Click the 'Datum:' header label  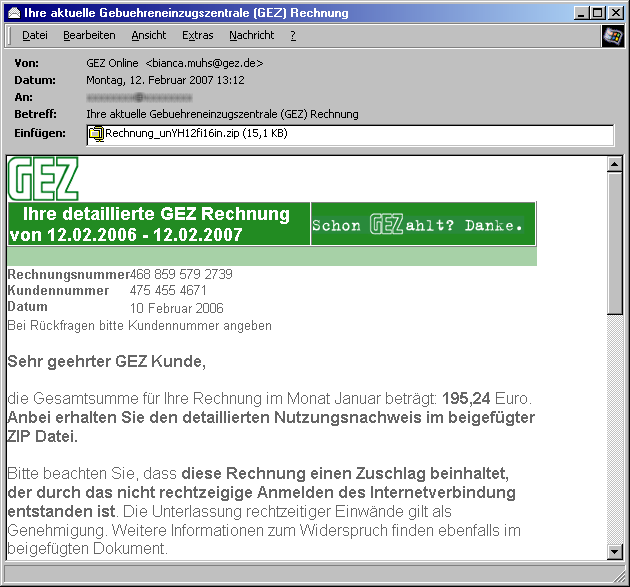point(35,80)
